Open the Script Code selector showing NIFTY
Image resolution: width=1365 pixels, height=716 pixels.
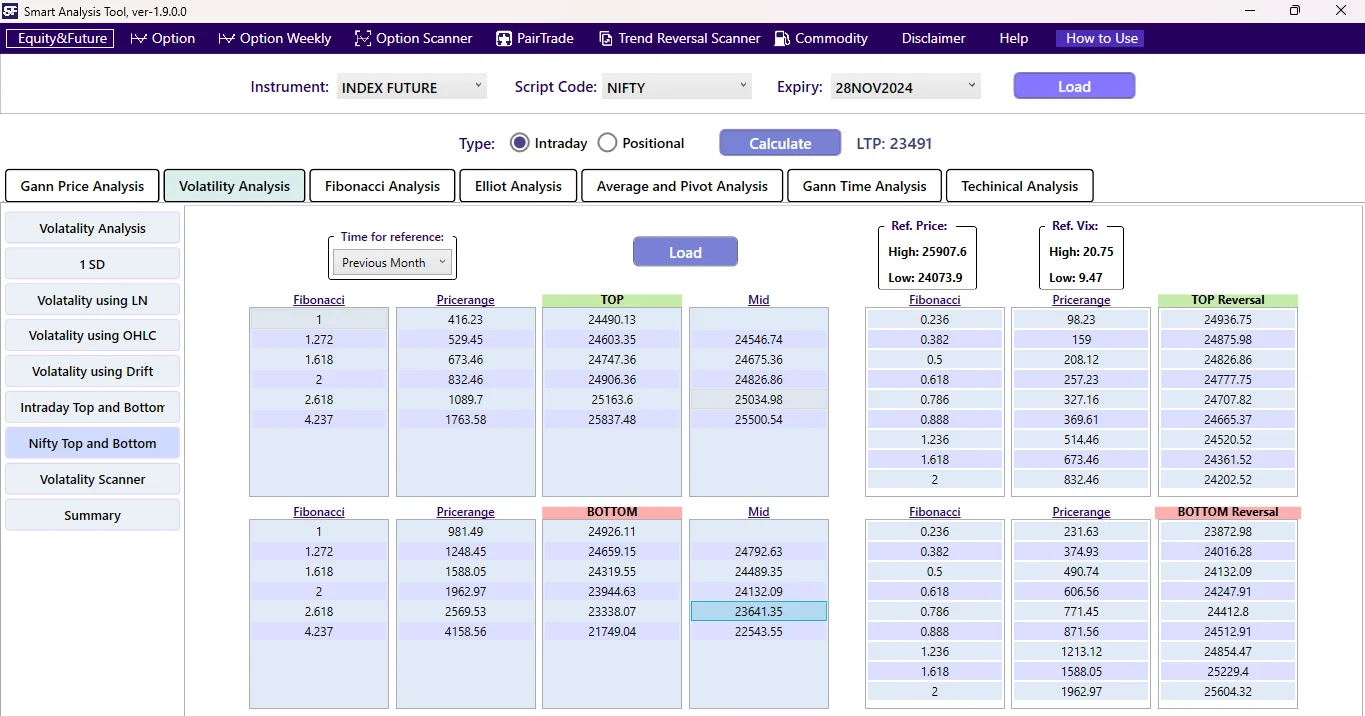pyautogui.click(x=676, y=86)
